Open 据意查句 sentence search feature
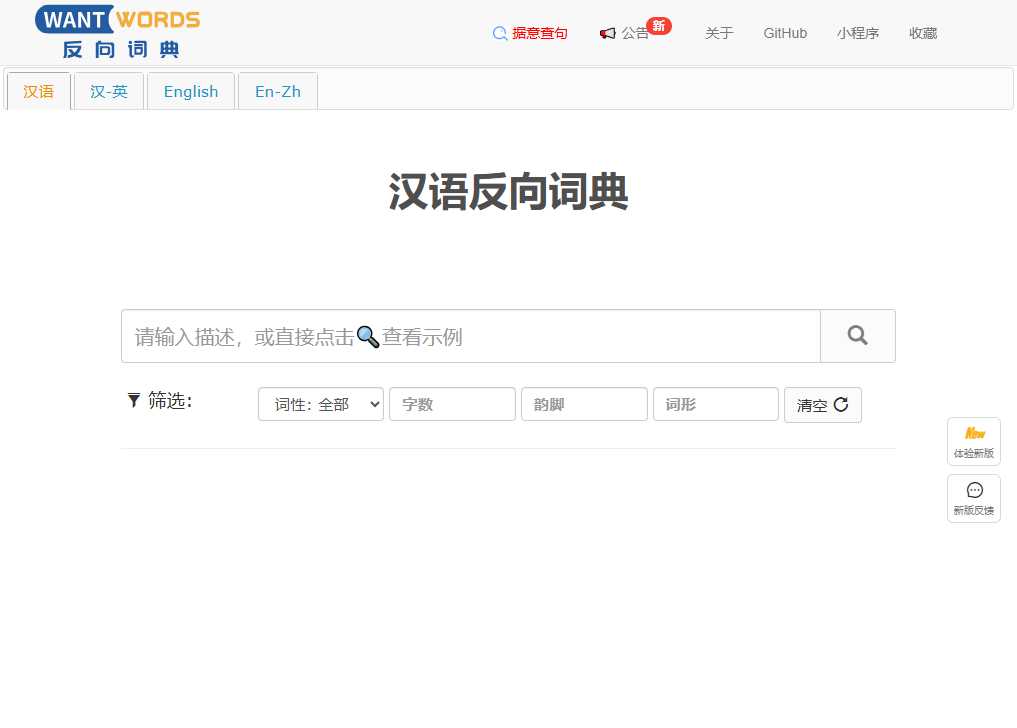1017x728 pixels. [x=530, y=33]
